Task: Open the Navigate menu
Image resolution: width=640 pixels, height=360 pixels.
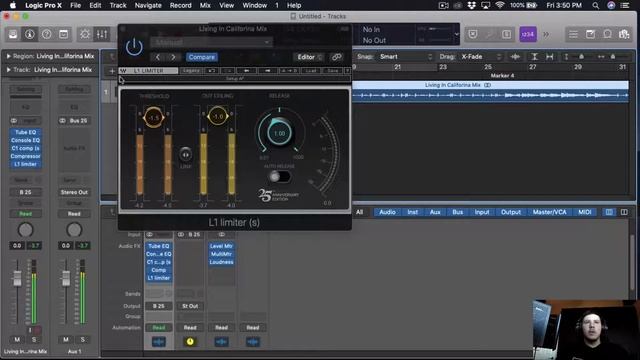Action: (148, 5)
